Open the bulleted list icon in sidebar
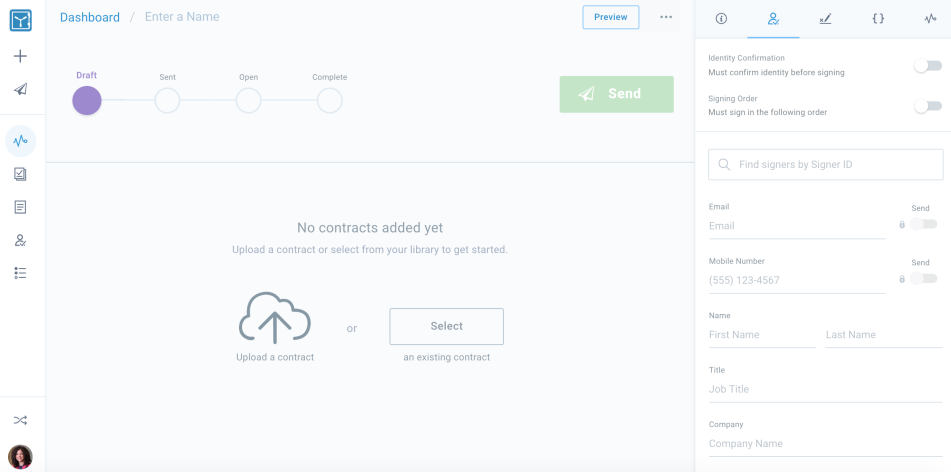Image resolution: width=951 pixels, height=472 pixels. click(21, 273)
